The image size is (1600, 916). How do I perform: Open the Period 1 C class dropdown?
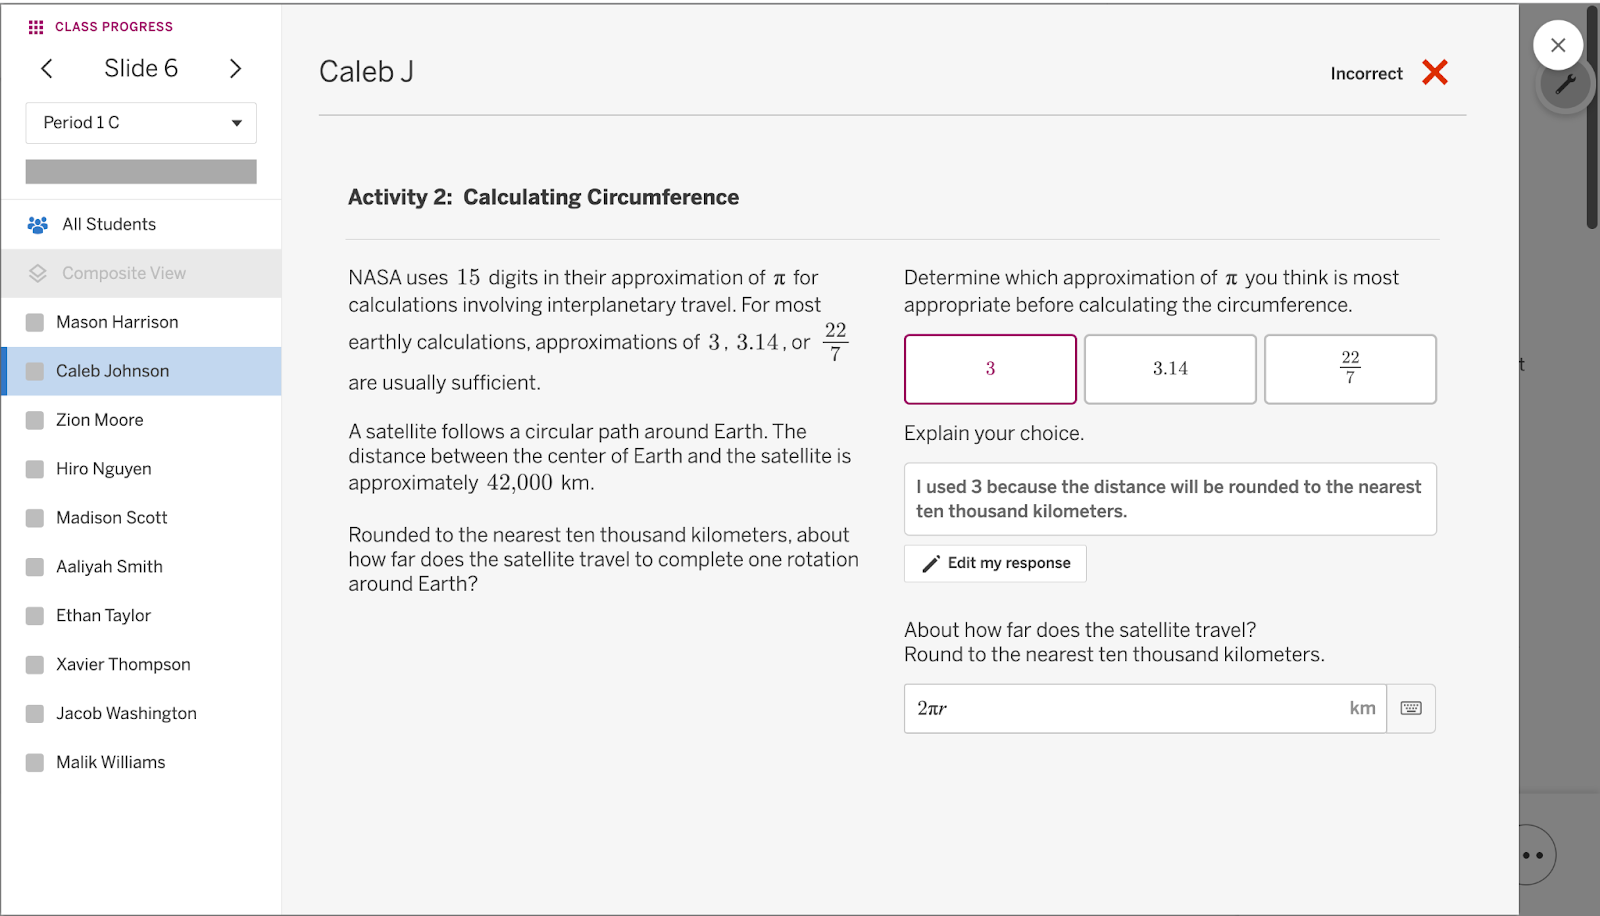click(141, 123)
